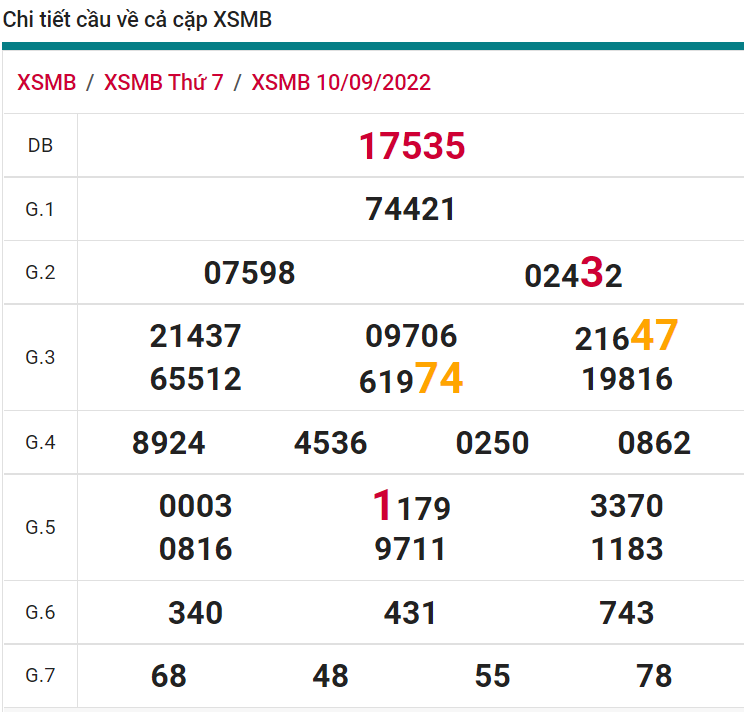The image size is (744, 712).
Task: Click the heading Chi tiết cầu về cả cặp XSMB
Action: (x=137, y=20)
